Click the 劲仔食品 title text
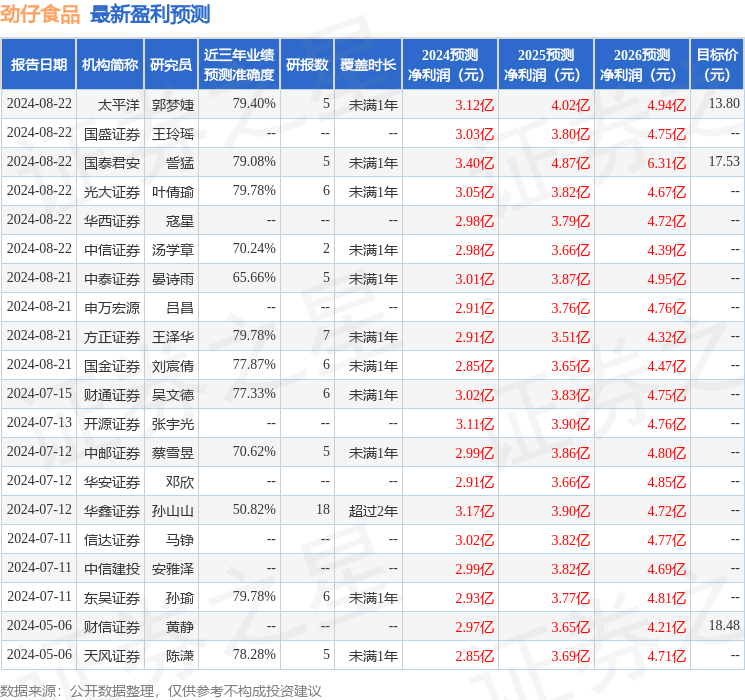 tap(40, 14)
